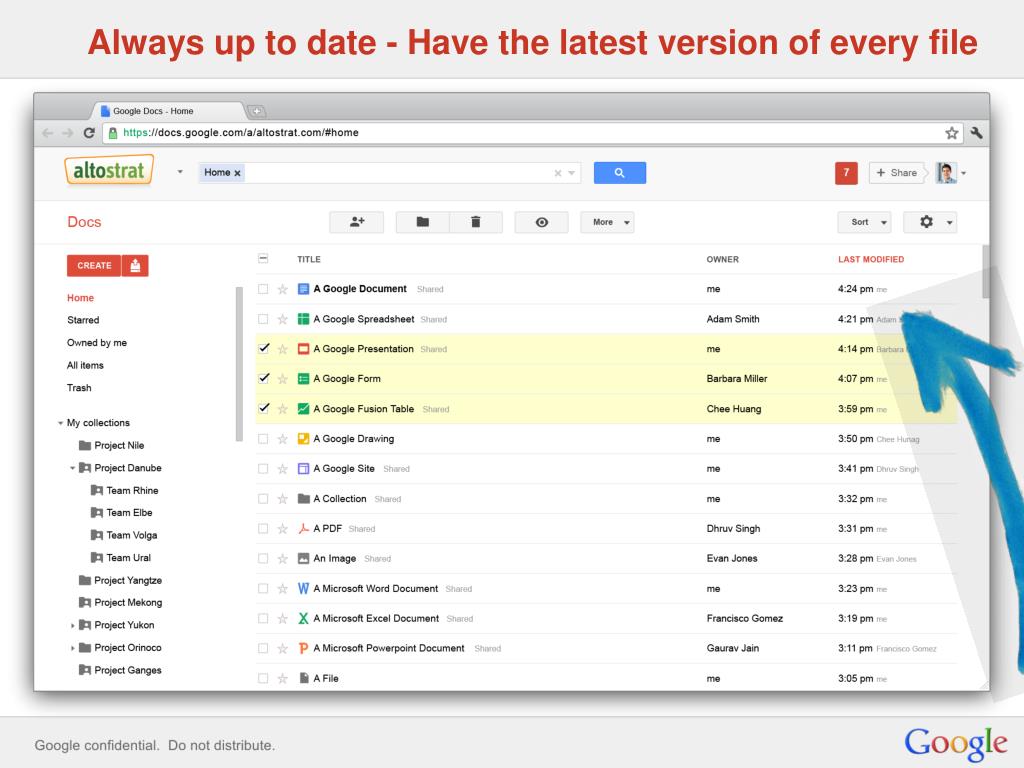Open A Microsoft Word Document link
1024x768 pixels.
pyautogui.click(x=376, y=588)
